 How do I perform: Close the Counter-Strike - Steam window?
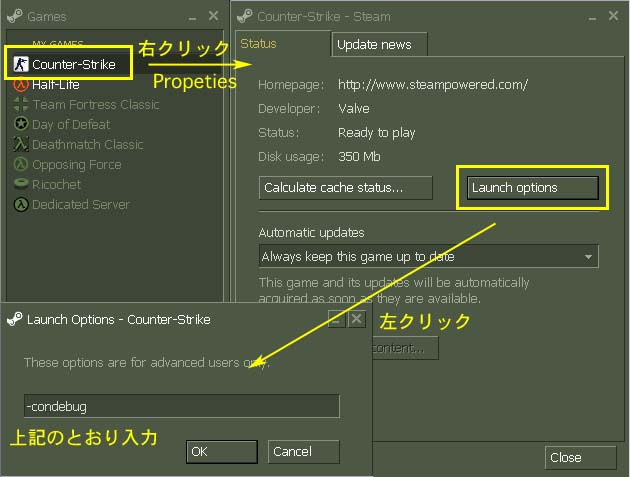(613, 16)
